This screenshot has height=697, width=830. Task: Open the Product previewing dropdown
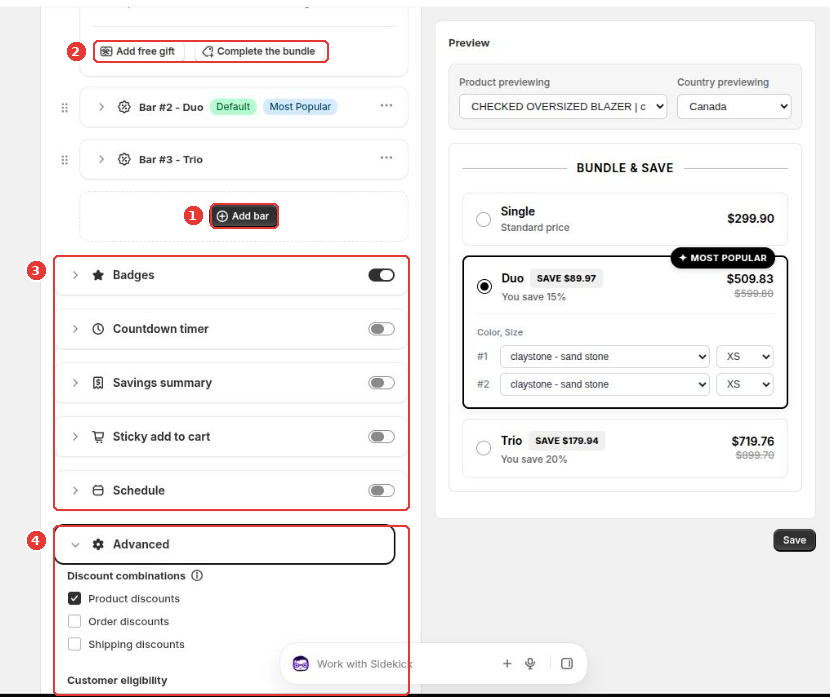(x=563, y=106)
